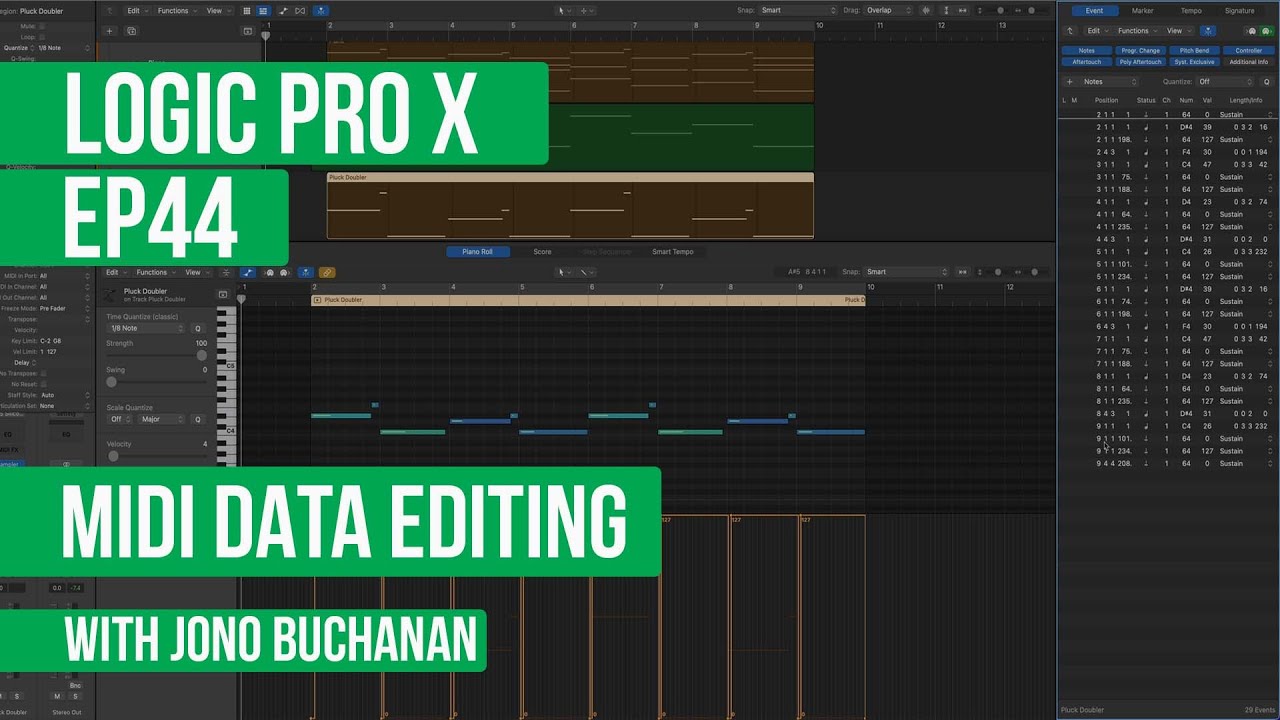Click Q button next to Major scale
Screen dimensions: 1280x720
(x=197, y=419)
